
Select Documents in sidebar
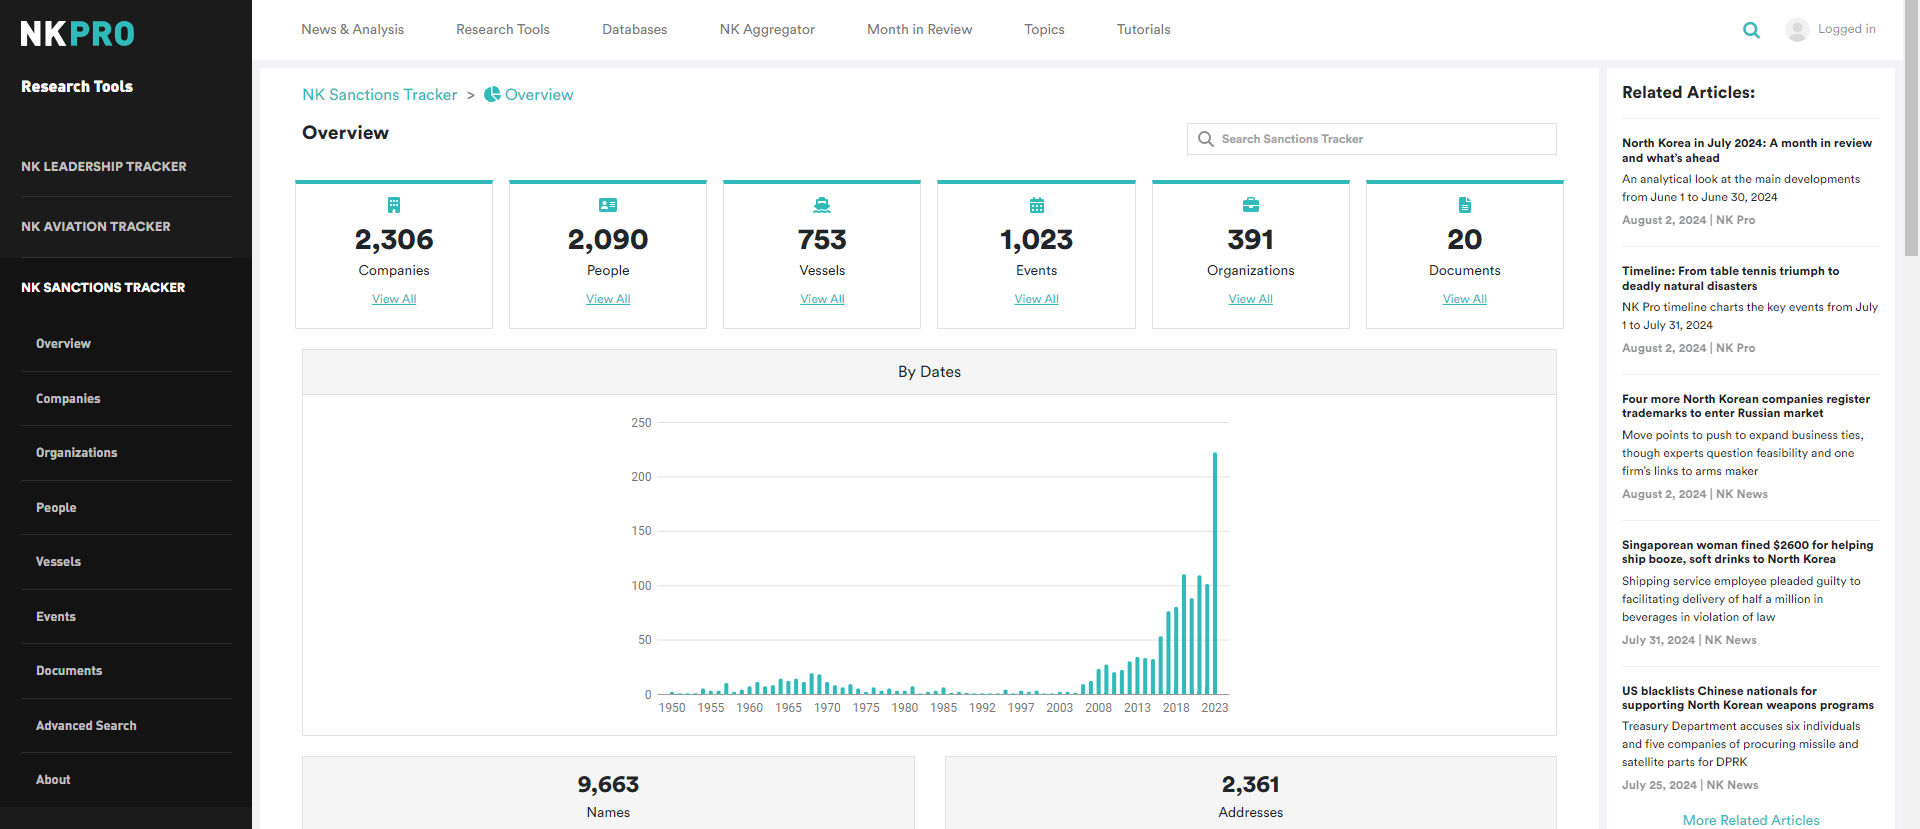point(69,671)
